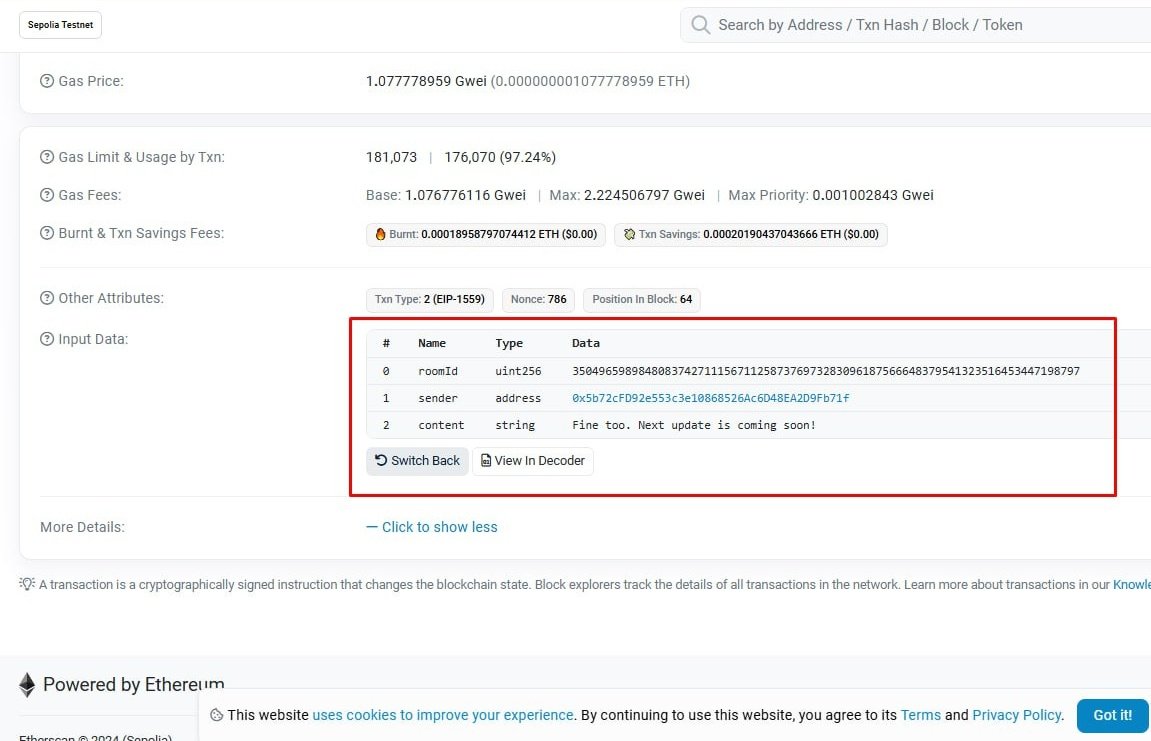
Task: Click the content name cell
Action: tap(441, 425)
